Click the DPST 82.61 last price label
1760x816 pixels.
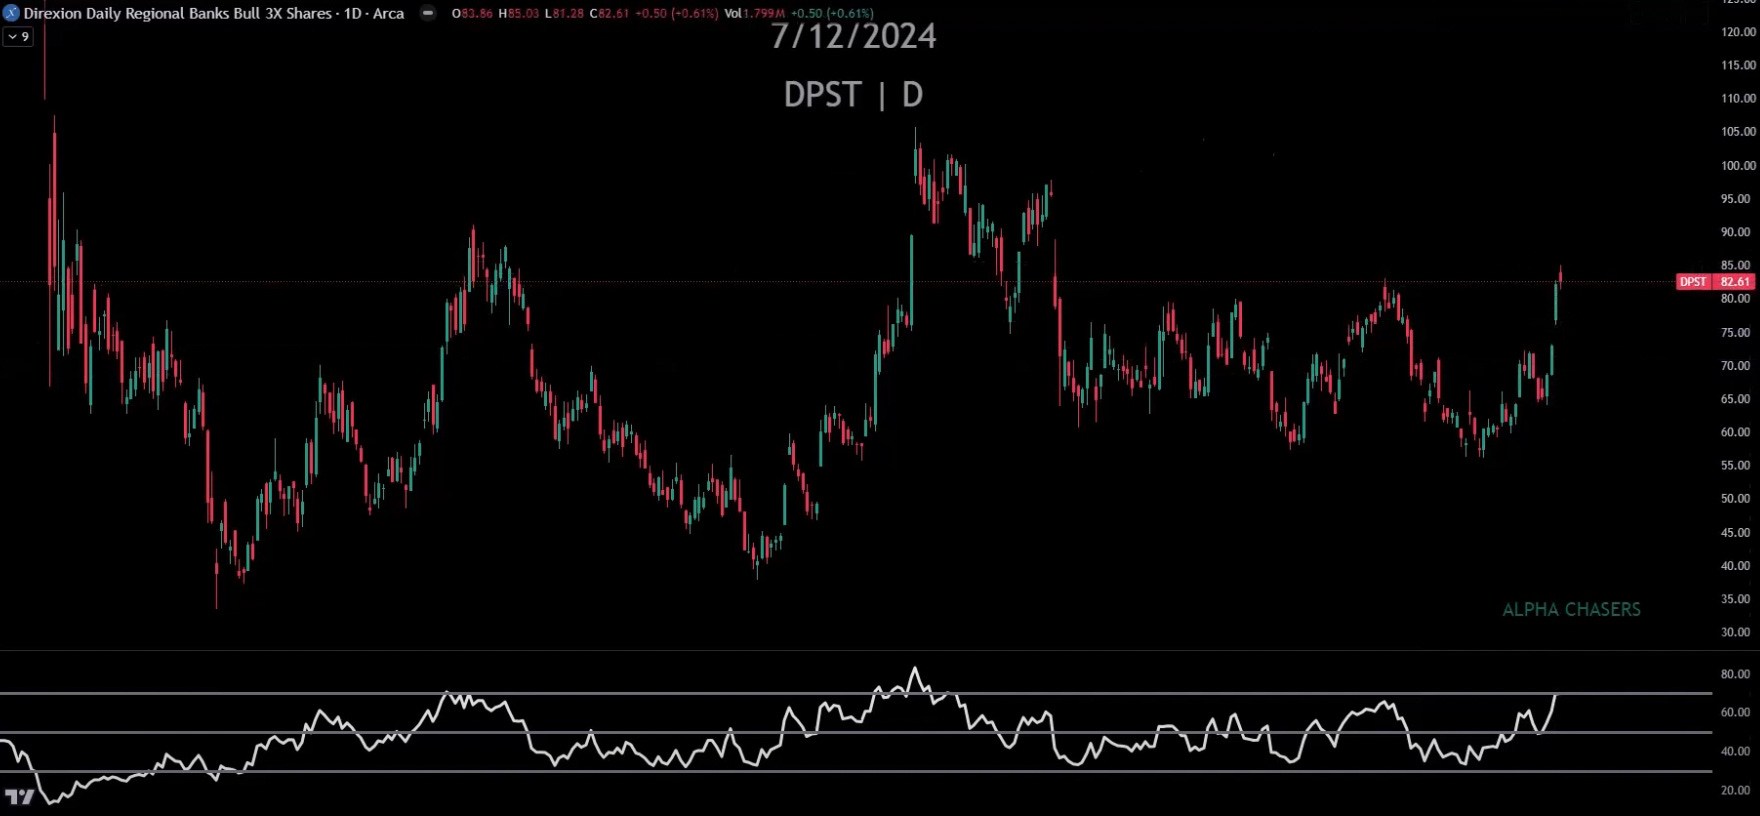pyautogui.click(x=1715, y=282)
